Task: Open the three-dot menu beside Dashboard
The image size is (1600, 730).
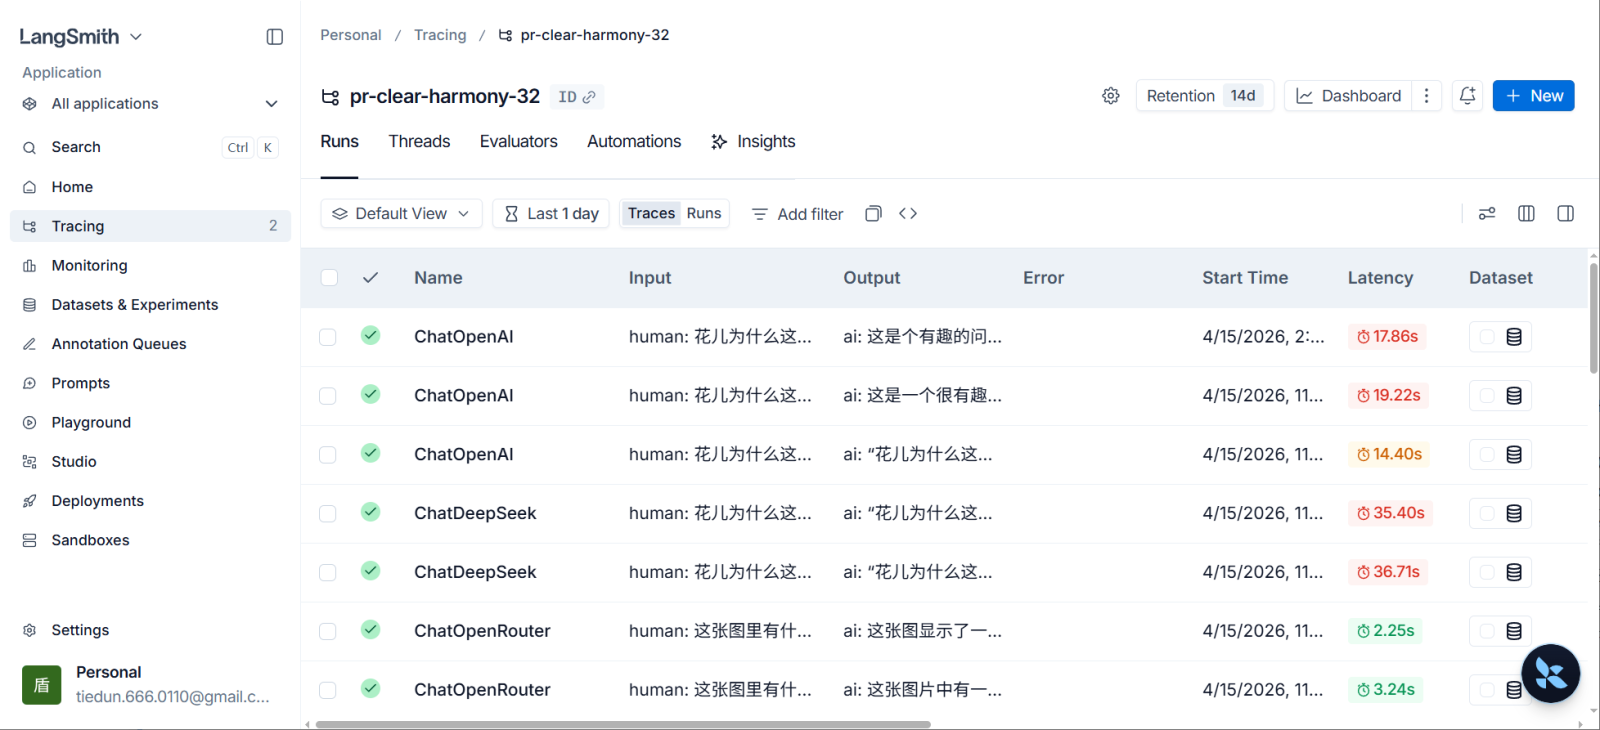Action: click(1426, 96)
